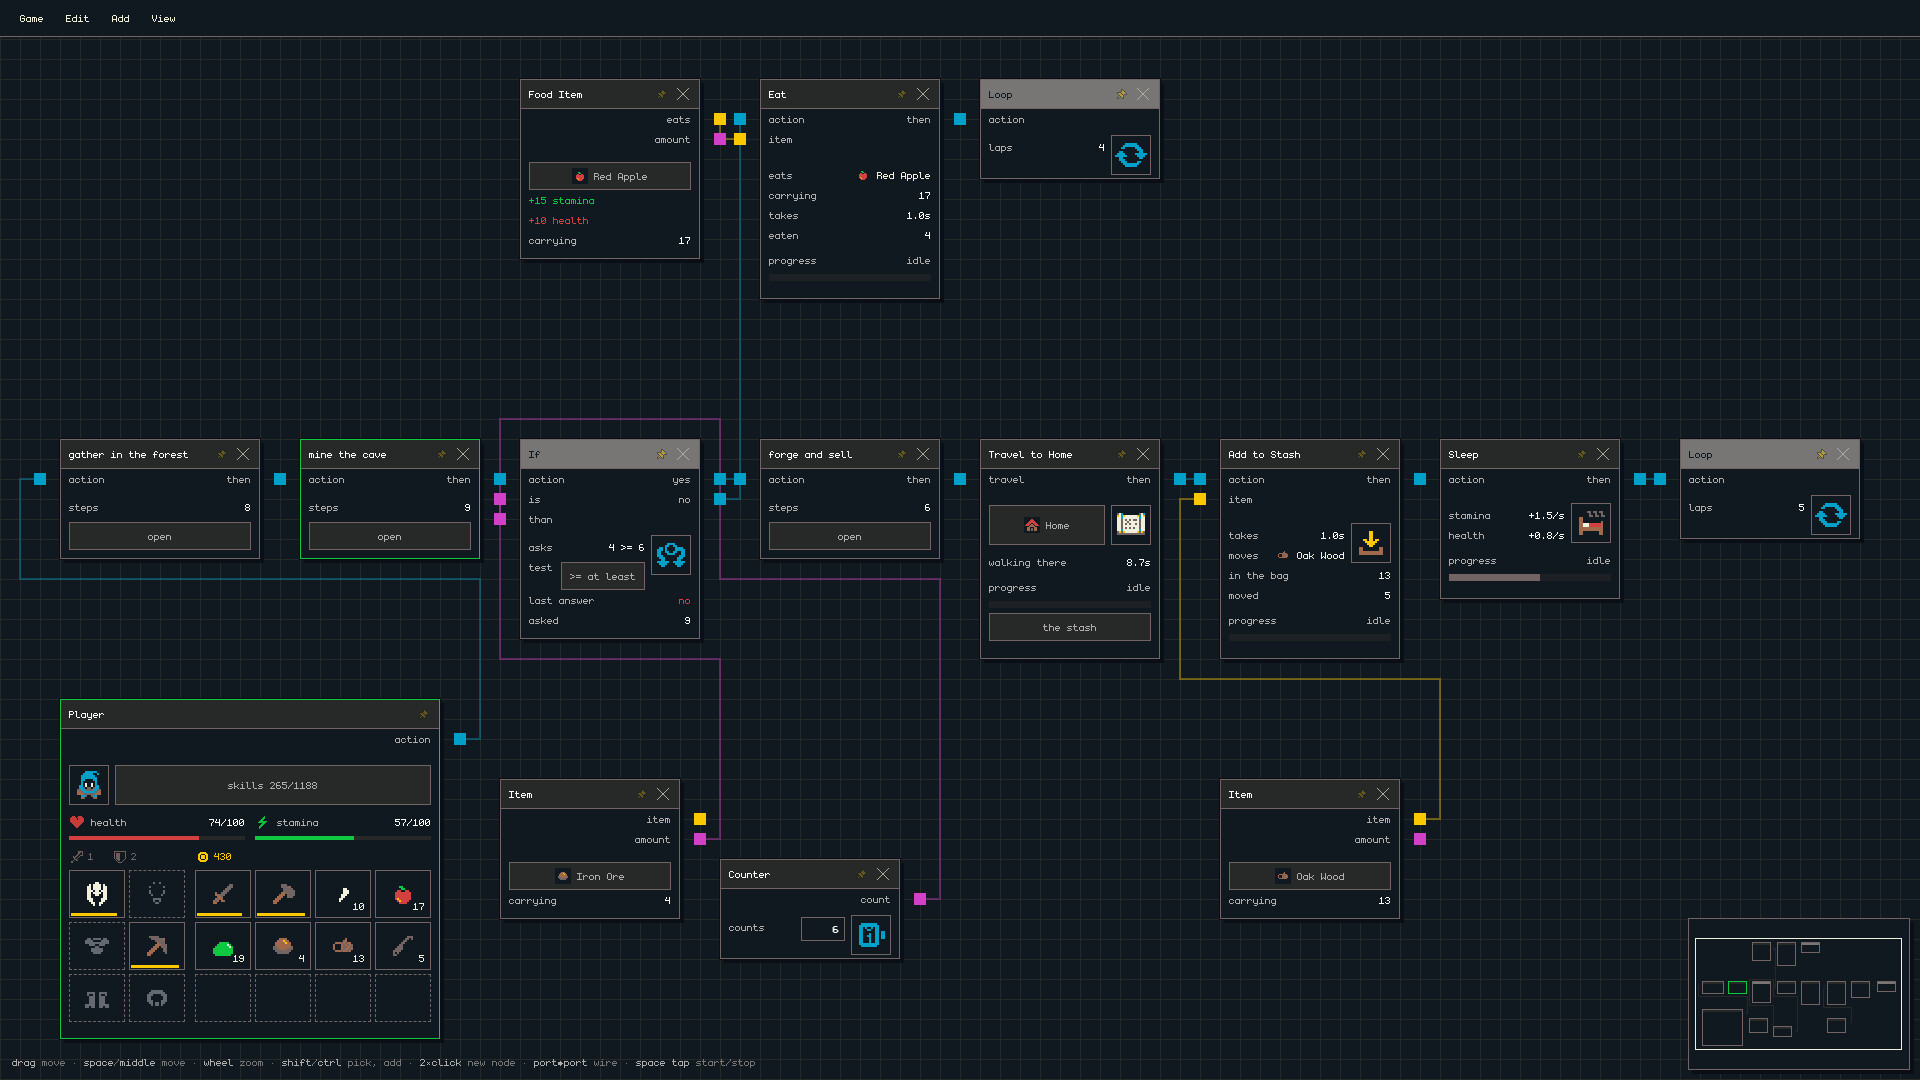Click the Player health bar
This screenshot has height=1080, width=1920.
(157, 837)
